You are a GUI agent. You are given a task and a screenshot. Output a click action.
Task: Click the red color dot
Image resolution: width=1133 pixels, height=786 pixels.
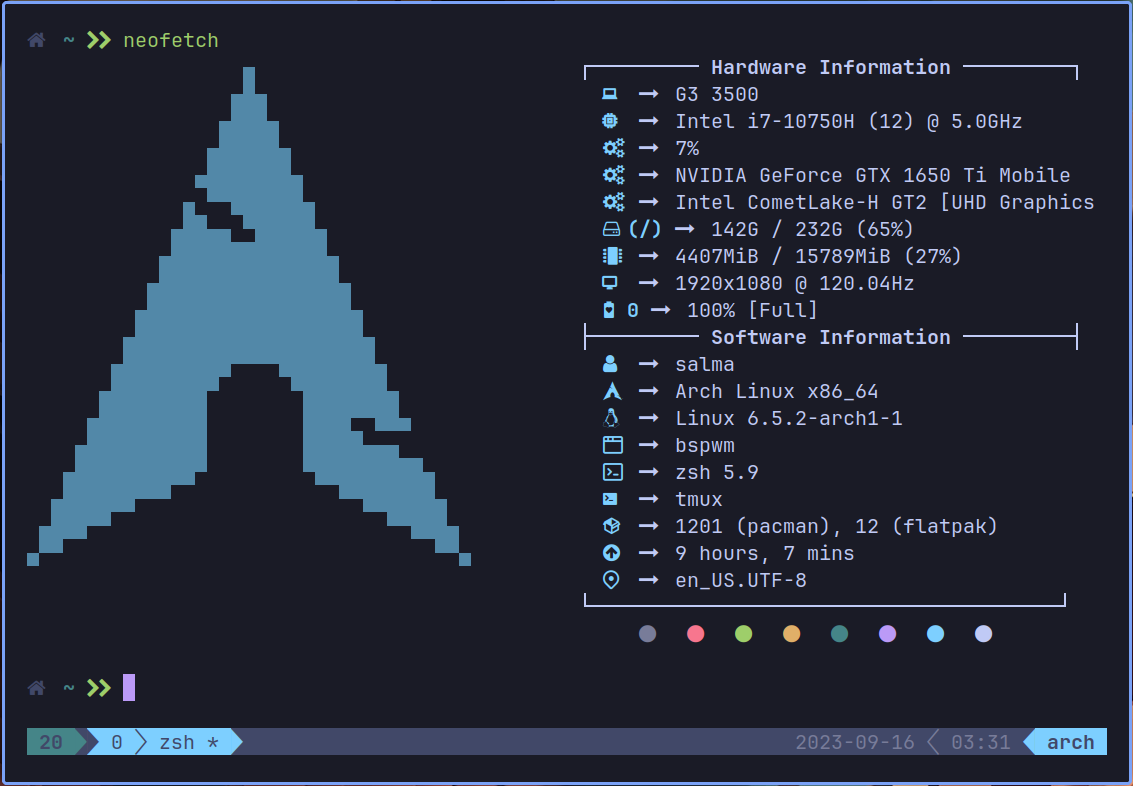695,634
